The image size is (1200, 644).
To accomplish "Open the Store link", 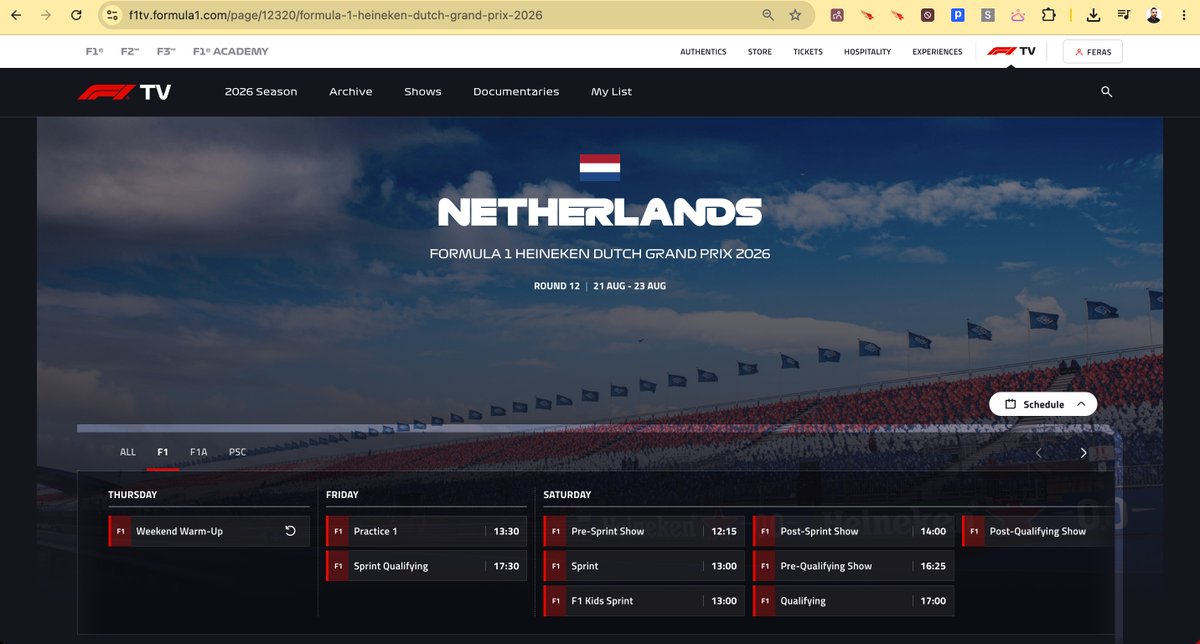I will [x=760, y=52].
